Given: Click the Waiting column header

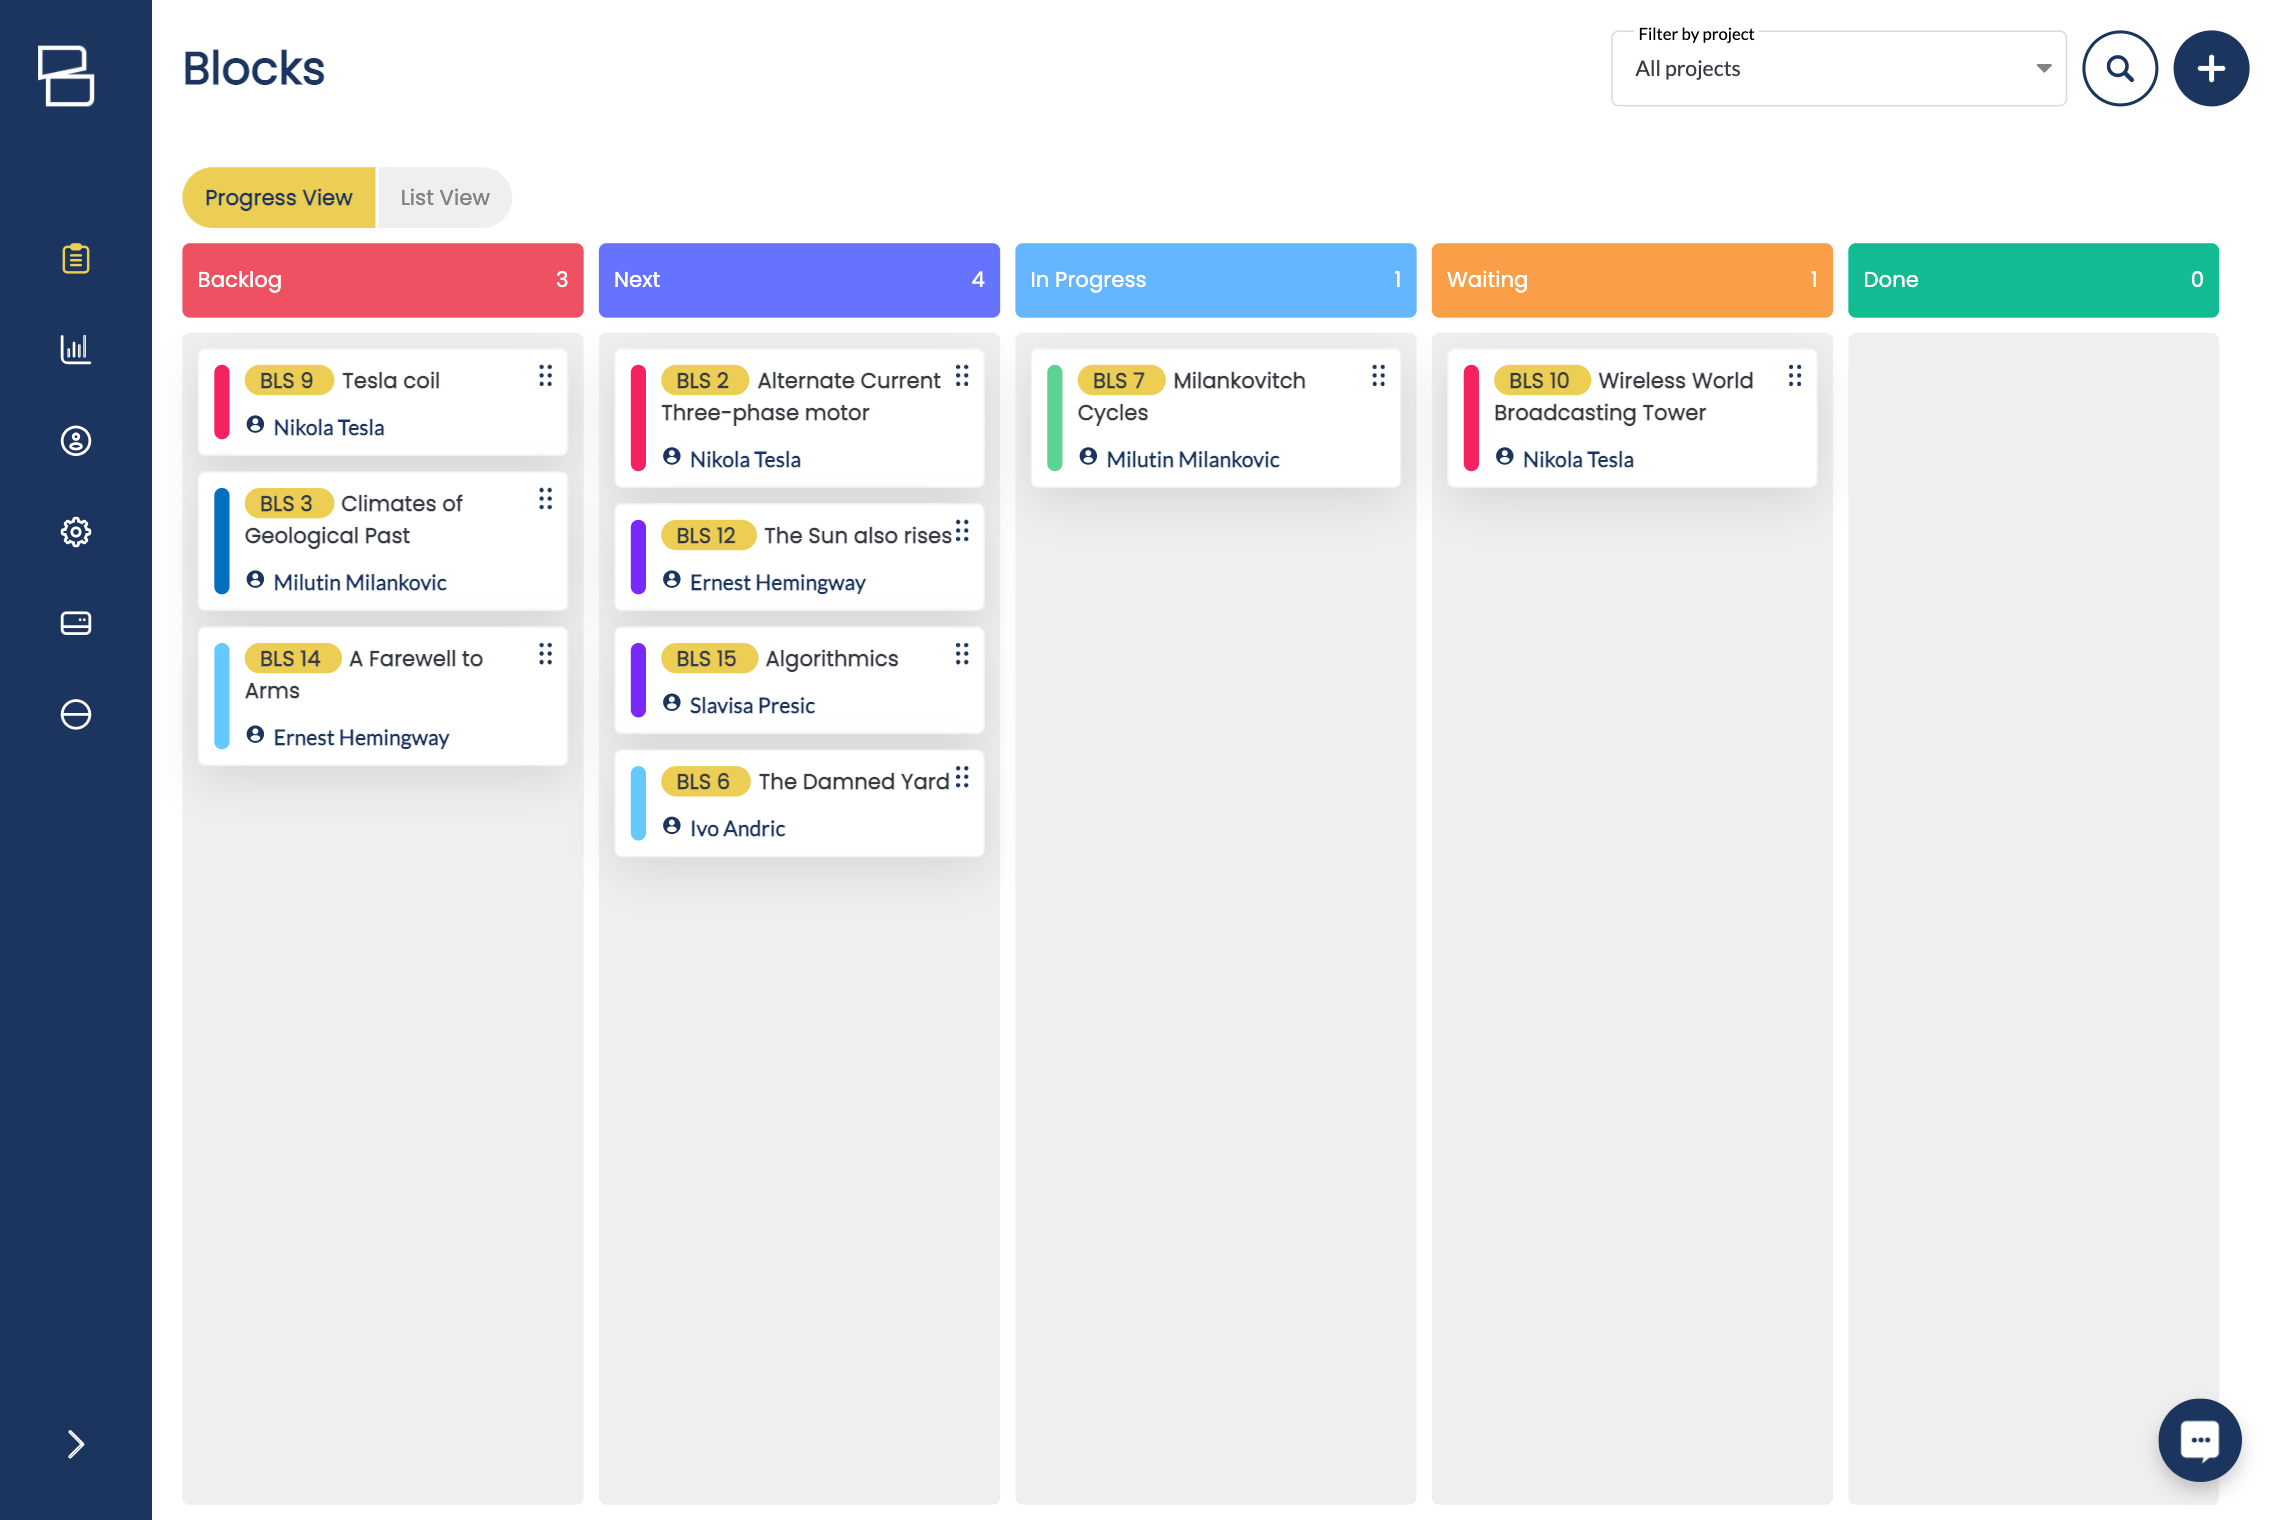Looking at the screenshot, I should tap(1632, 280).
